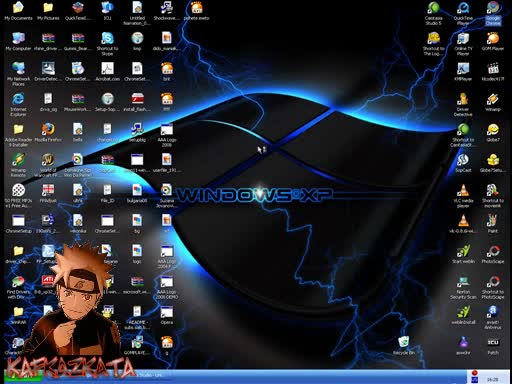This screenshot has height=384, width=512.
Task: Open the Online TV Player icon
Action: coord(463,43)
